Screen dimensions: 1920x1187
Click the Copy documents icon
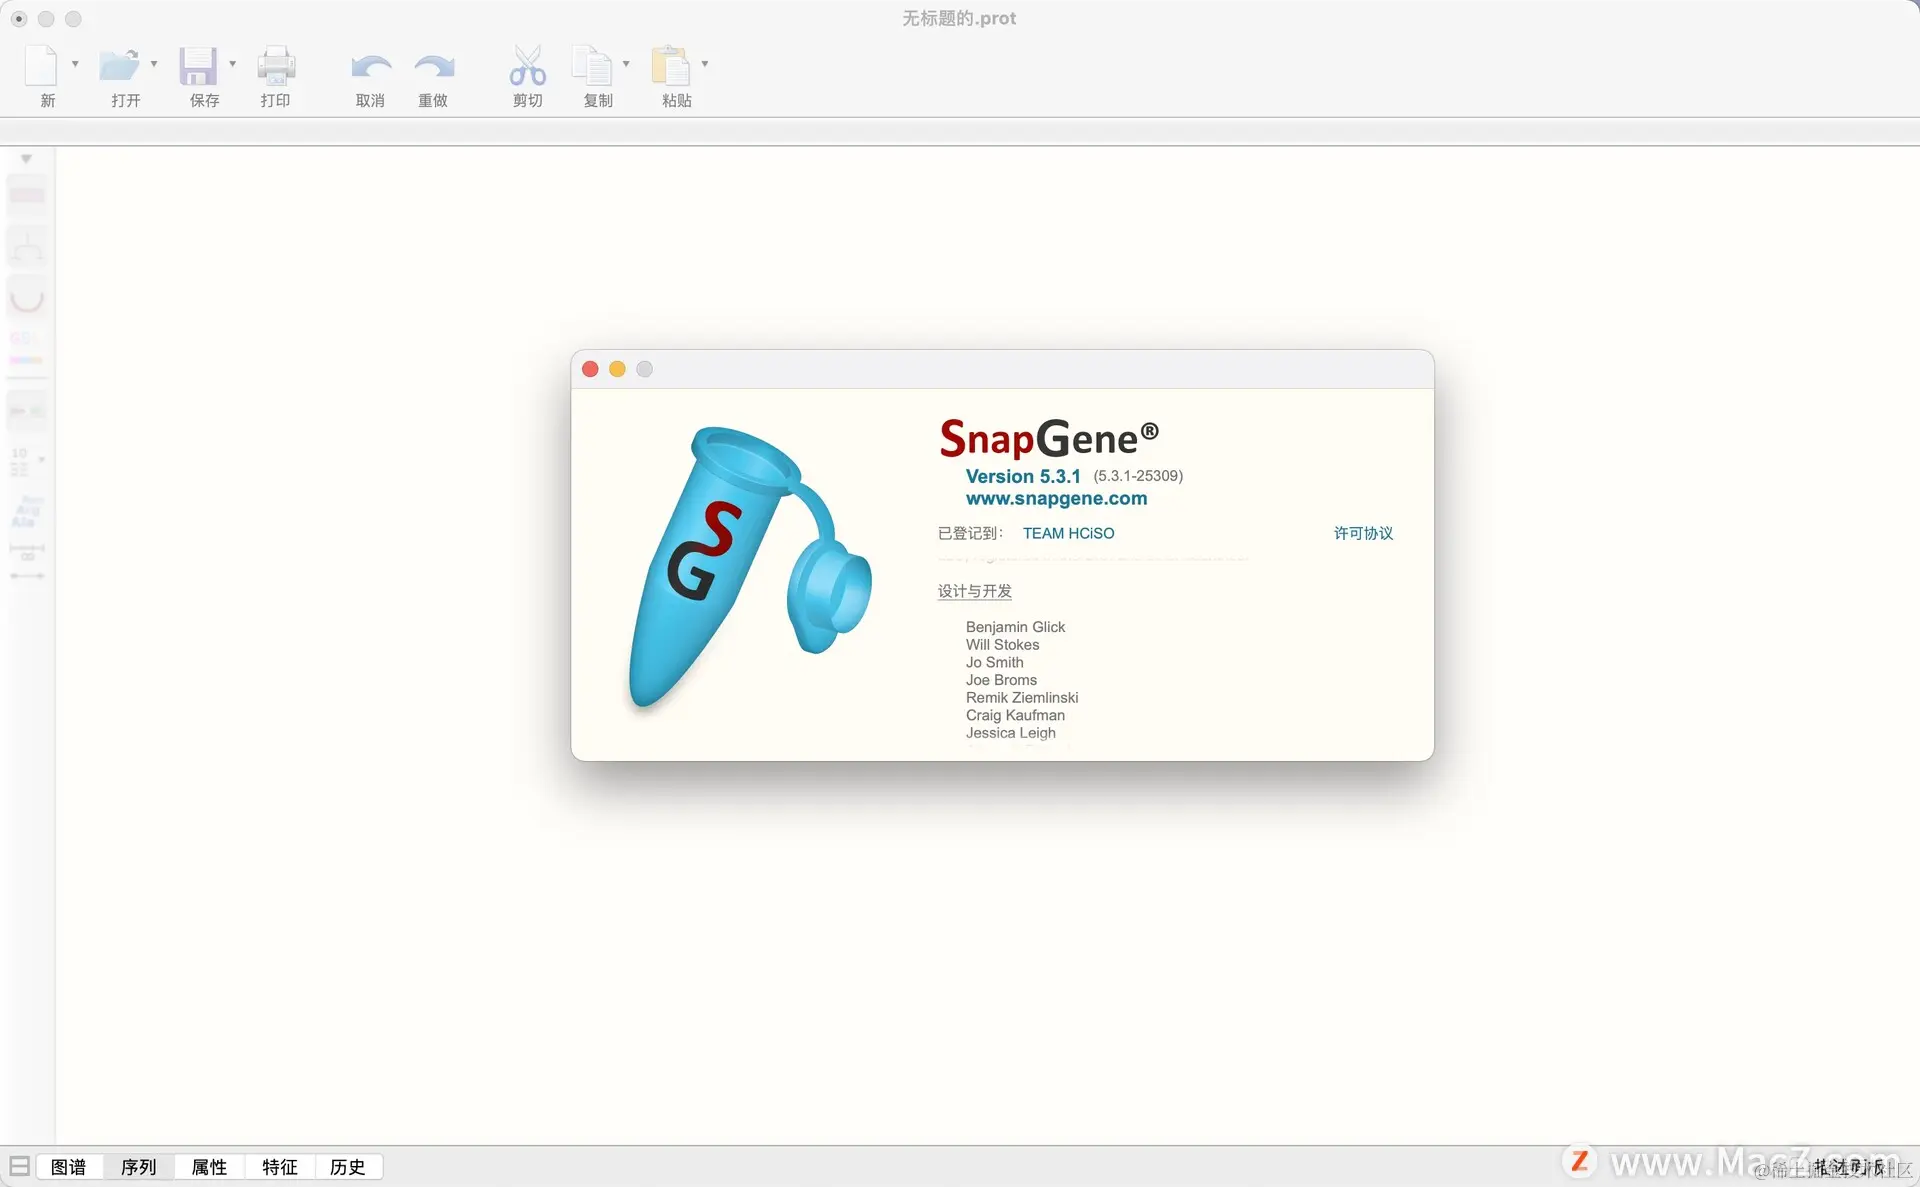tap(592, 66)
